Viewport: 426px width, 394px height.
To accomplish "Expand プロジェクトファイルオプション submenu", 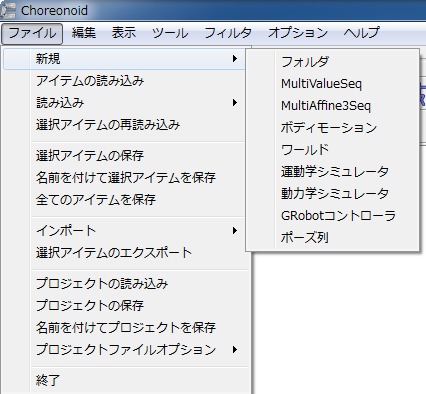I will (x=126, y=349).
